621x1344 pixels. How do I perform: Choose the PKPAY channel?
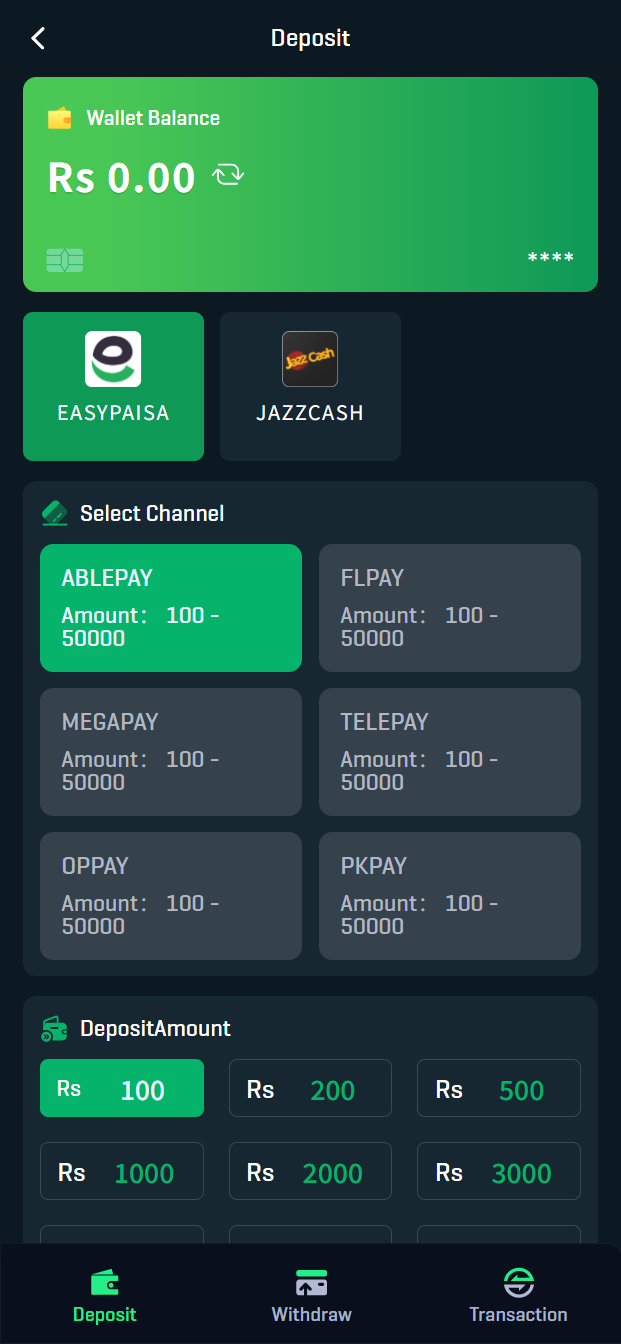click(x=450, y=896)
